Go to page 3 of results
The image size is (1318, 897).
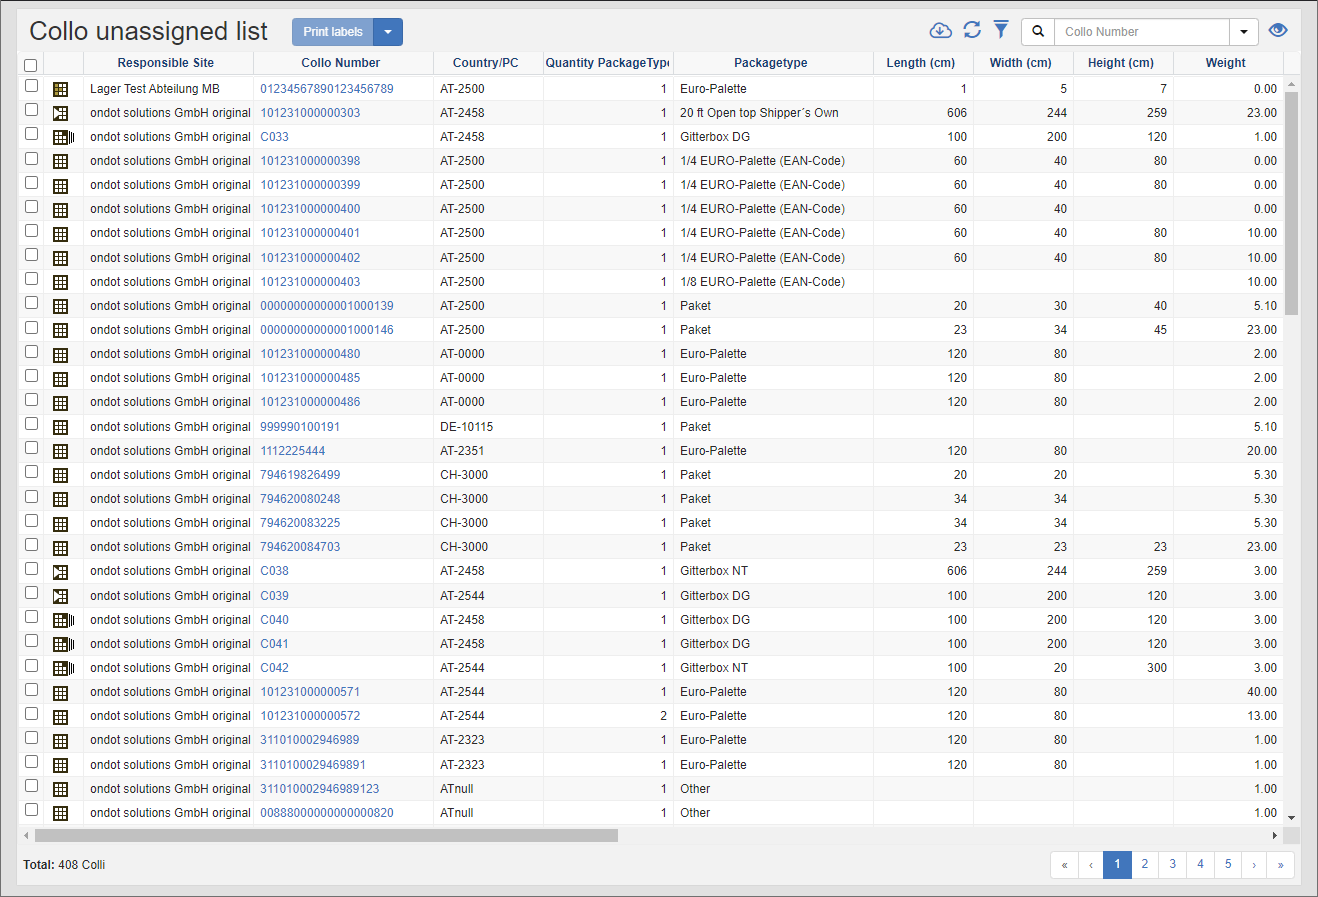(x=1173, y=864)
